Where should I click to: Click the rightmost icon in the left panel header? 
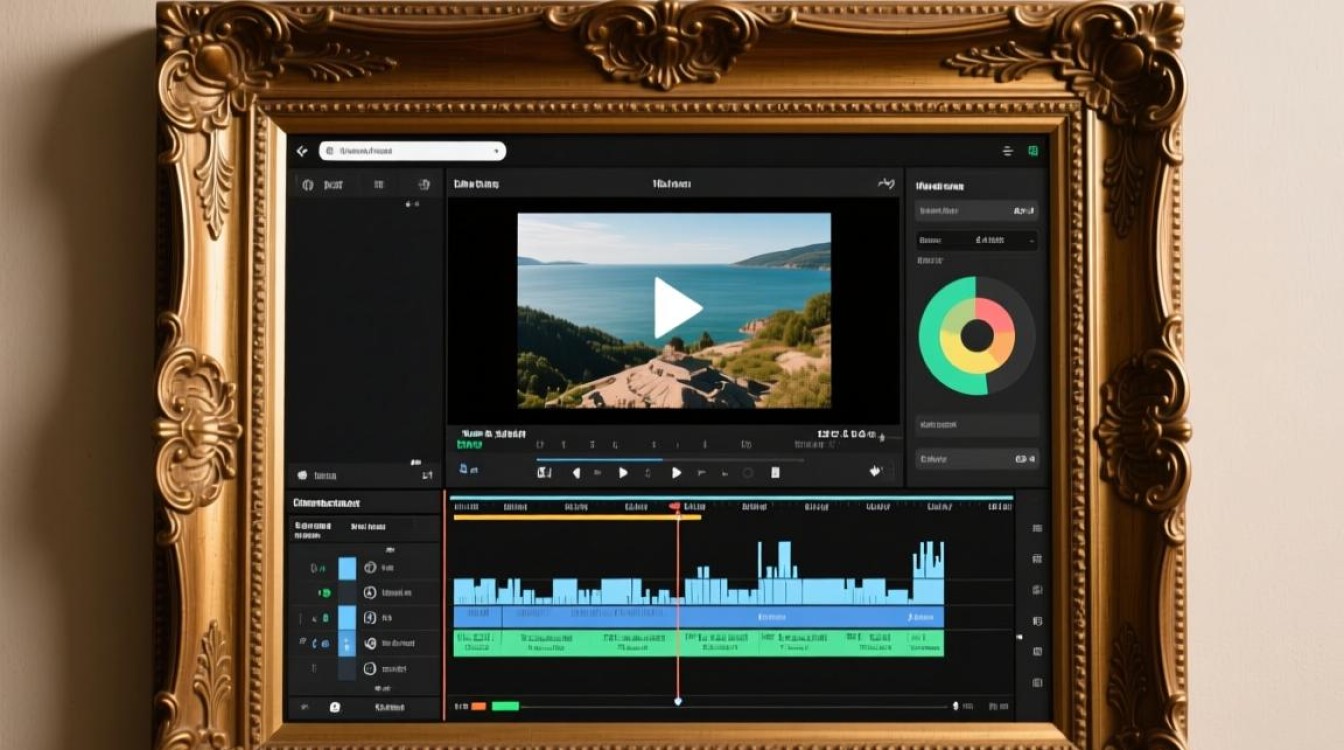pyautogui.click(x=424, y=185)
